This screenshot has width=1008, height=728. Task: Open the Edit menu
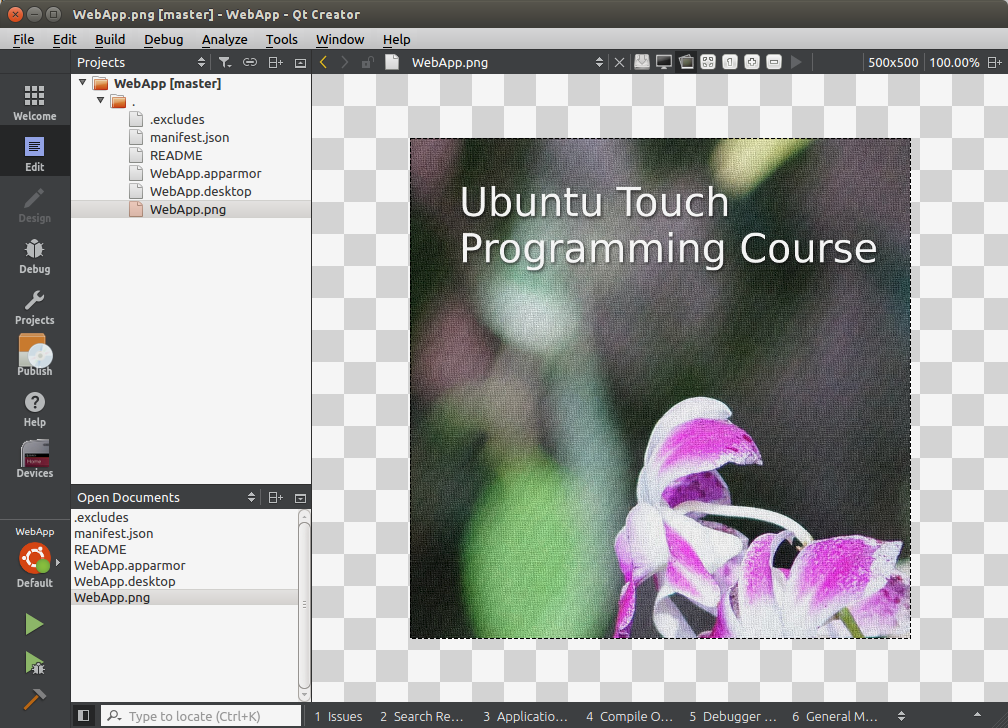coord(64,39)
